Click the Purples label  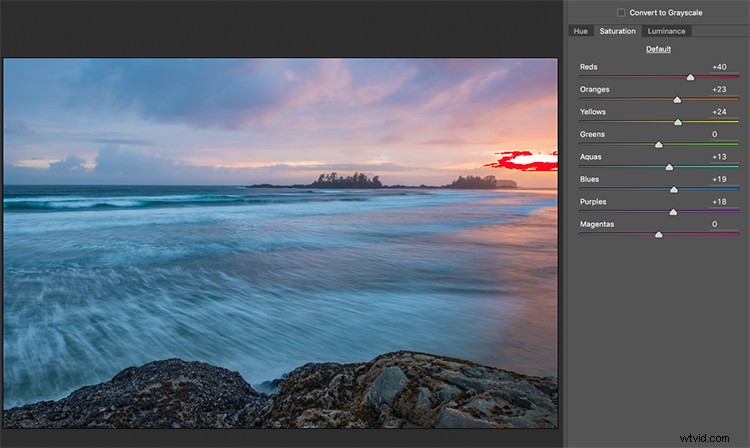pyautogui.click(x=593, y=202)
